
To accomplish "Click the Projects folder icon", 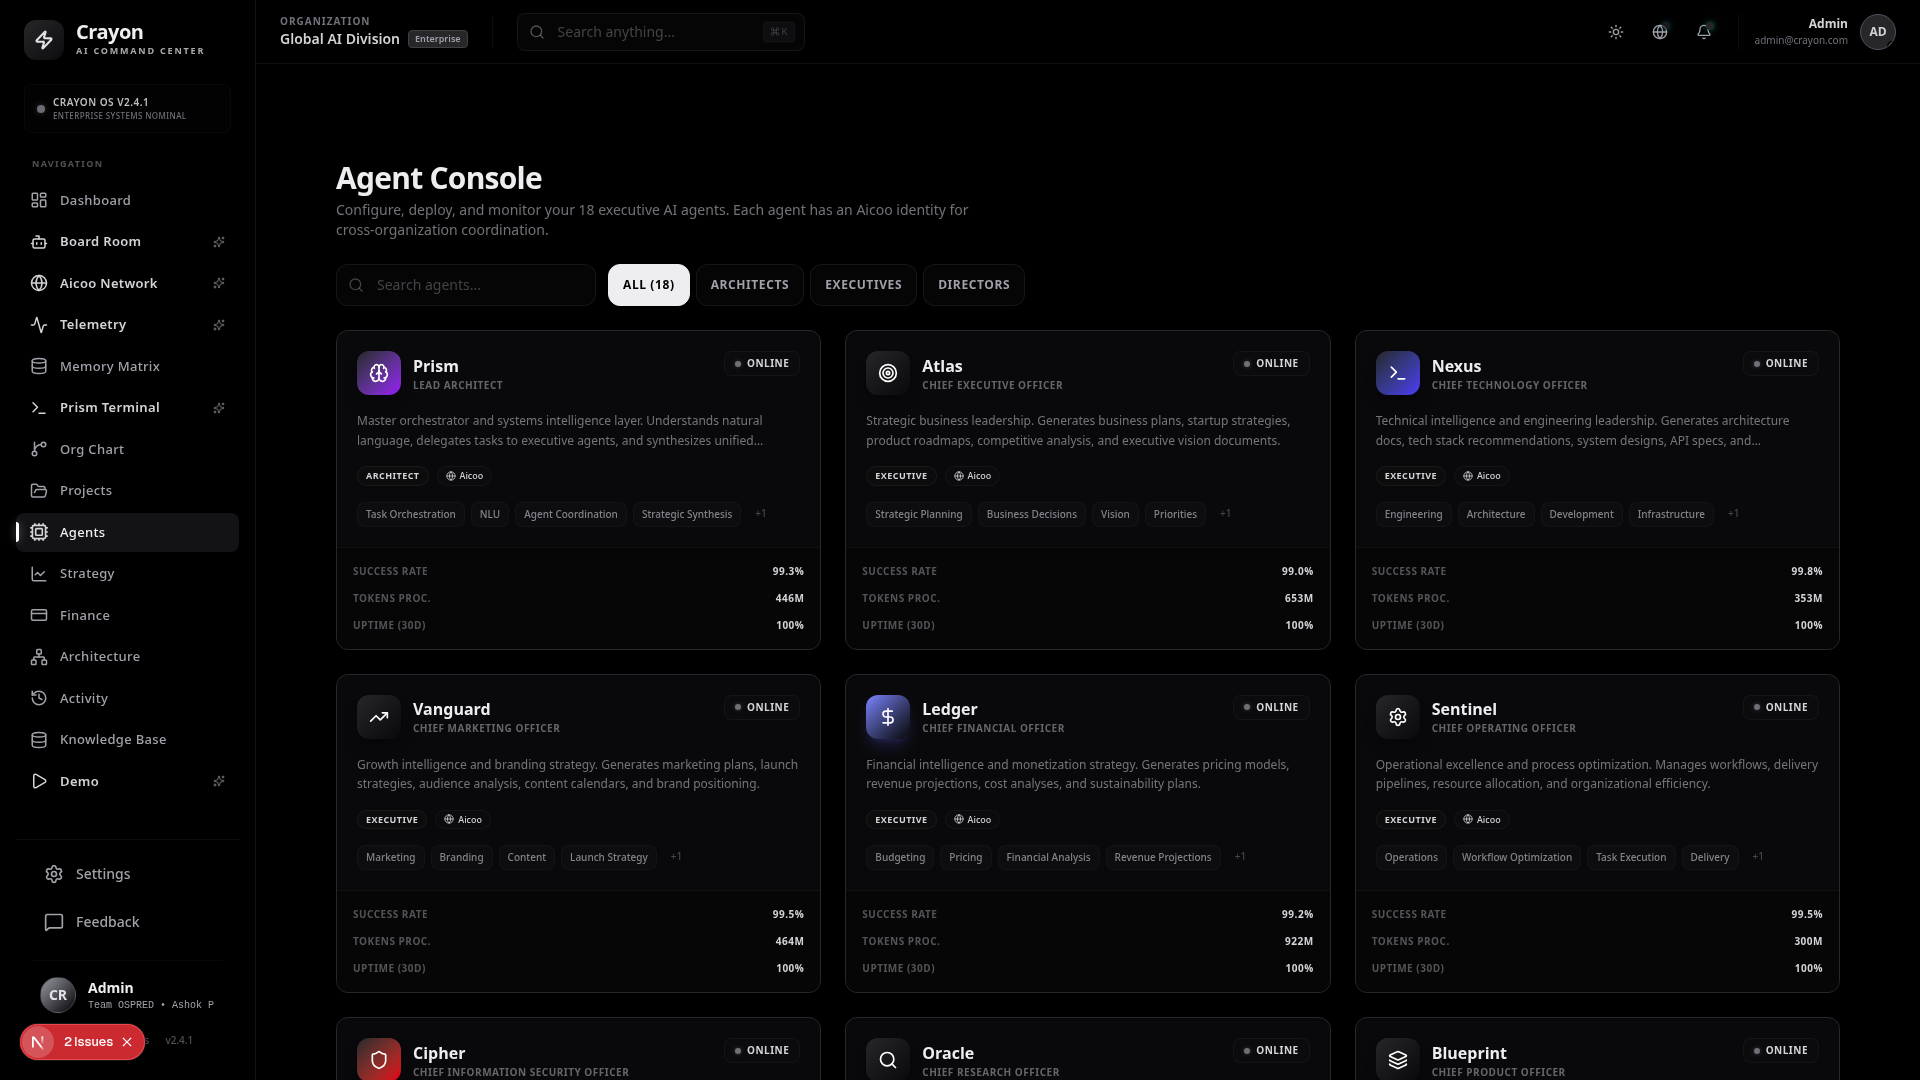I will pyautogui.click(x=39, y=491).
